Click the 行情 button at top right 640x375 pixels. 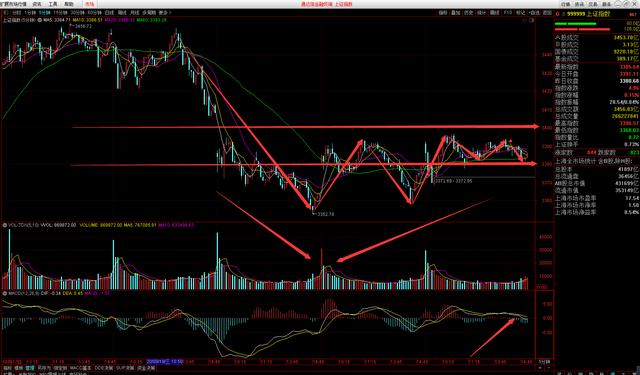click(x=565, y=4)
